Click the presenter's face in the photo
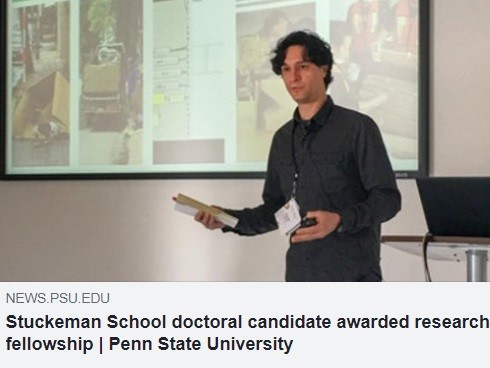This screenshot has height=368, width=490. 301,75
